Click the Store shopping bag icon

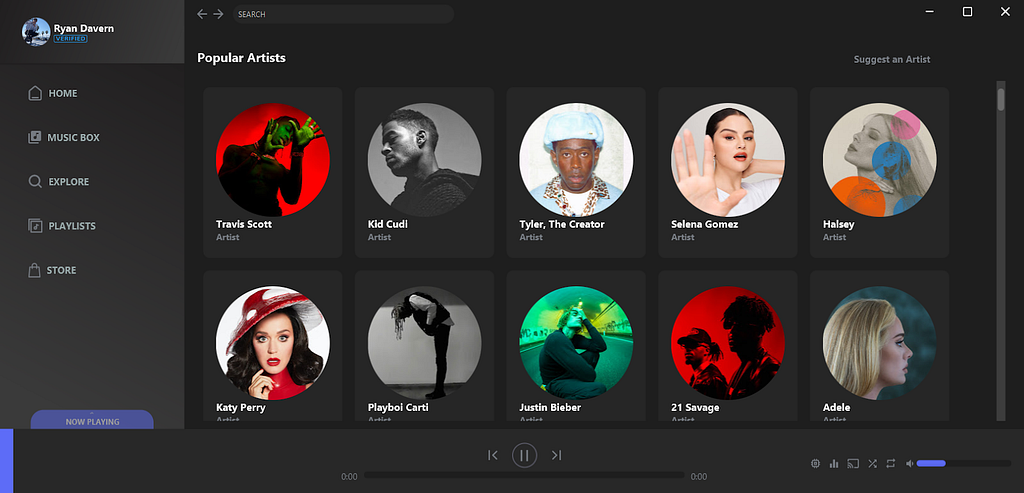34,270
